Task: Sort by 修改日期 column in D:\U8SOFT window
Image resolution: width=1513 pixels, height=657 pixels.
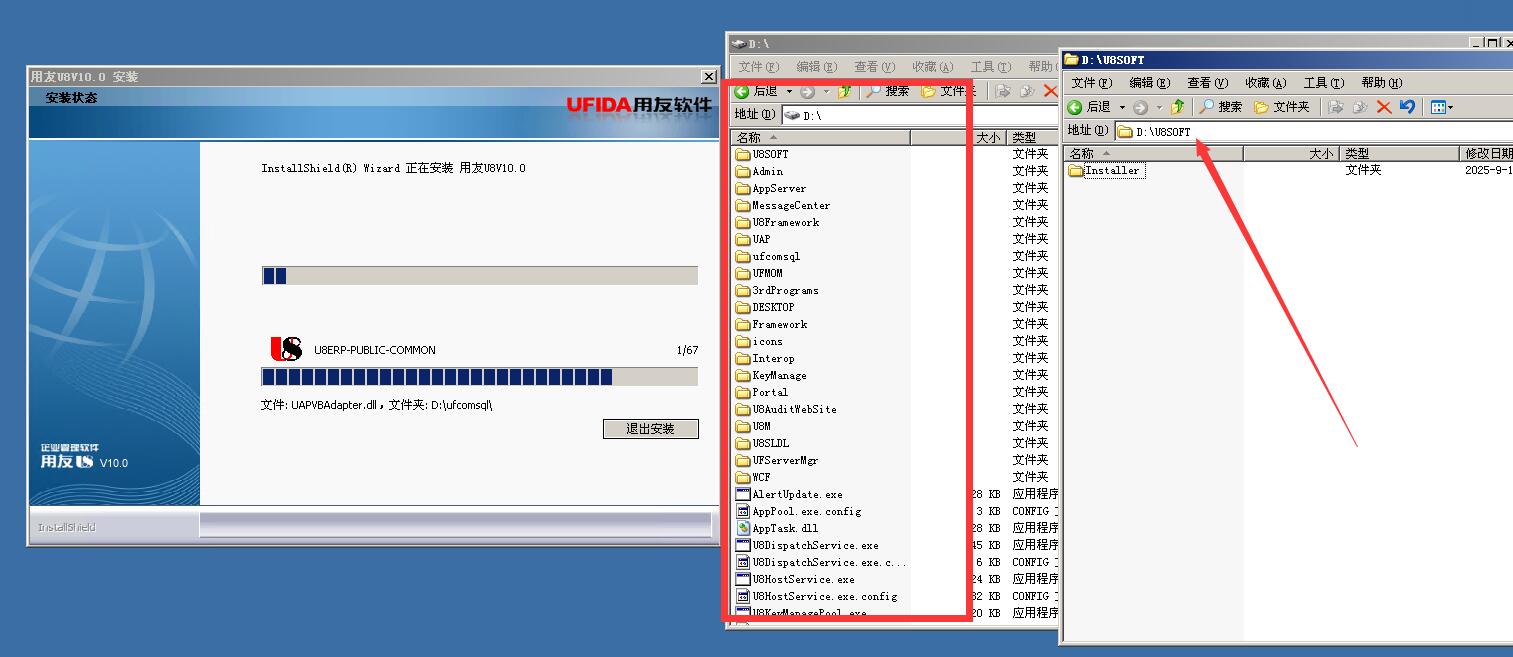Action: tap(1486, 153)
